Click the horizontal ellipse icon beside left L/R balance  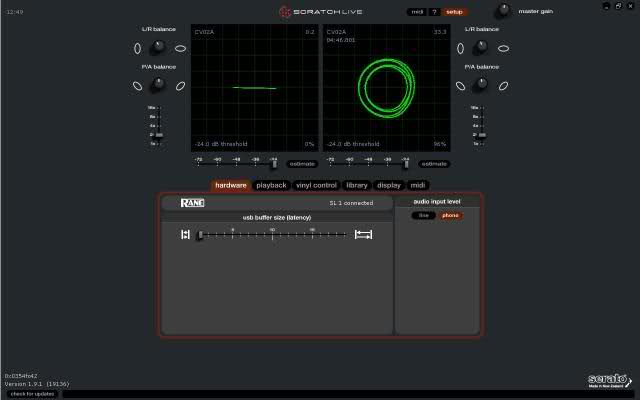(x=180, y=49)
